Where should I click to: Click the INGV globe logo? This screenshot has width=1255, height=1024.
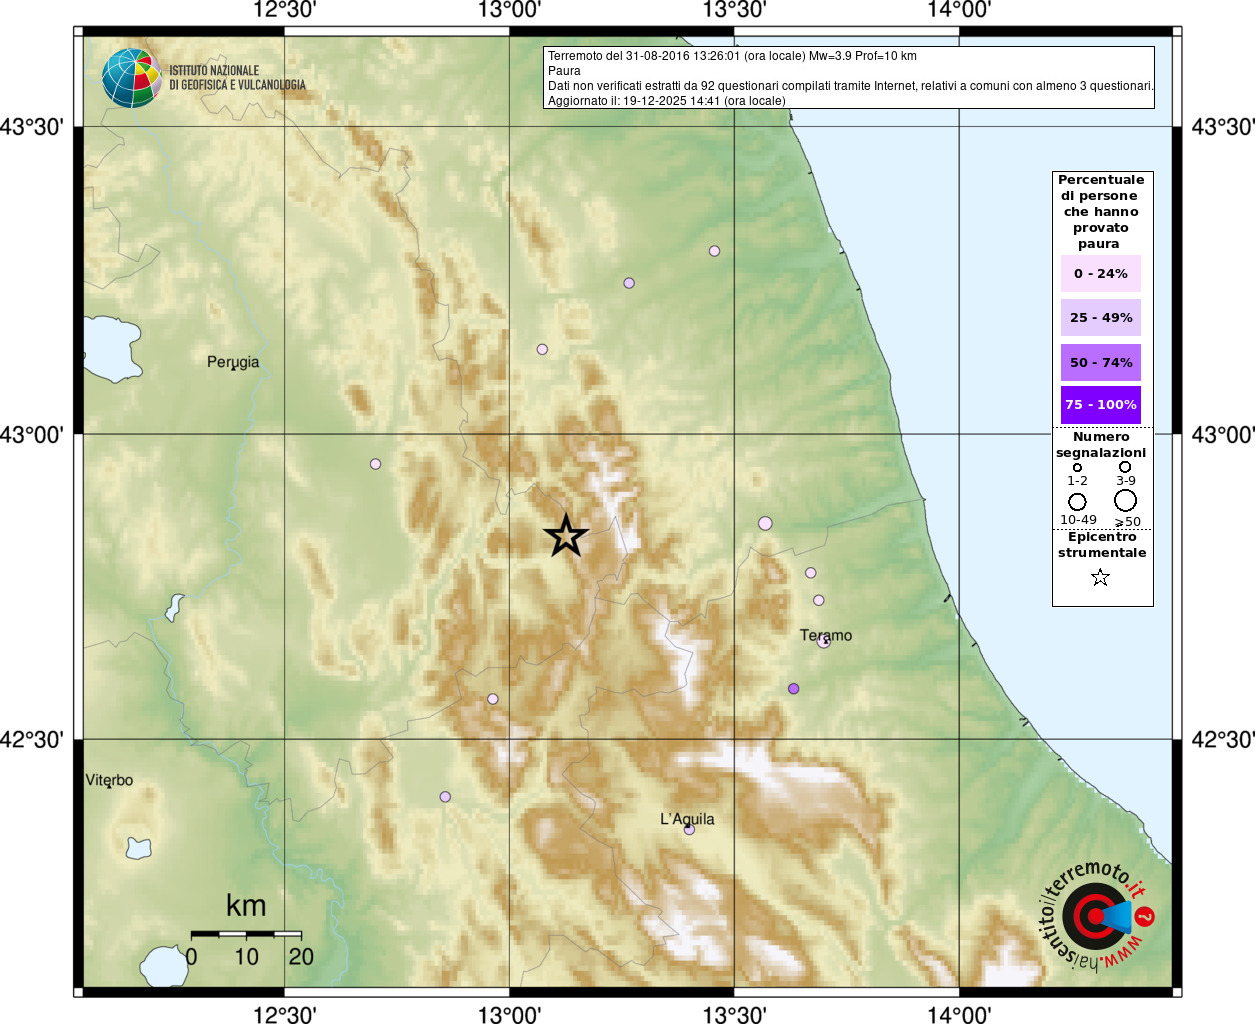[131, 78]
